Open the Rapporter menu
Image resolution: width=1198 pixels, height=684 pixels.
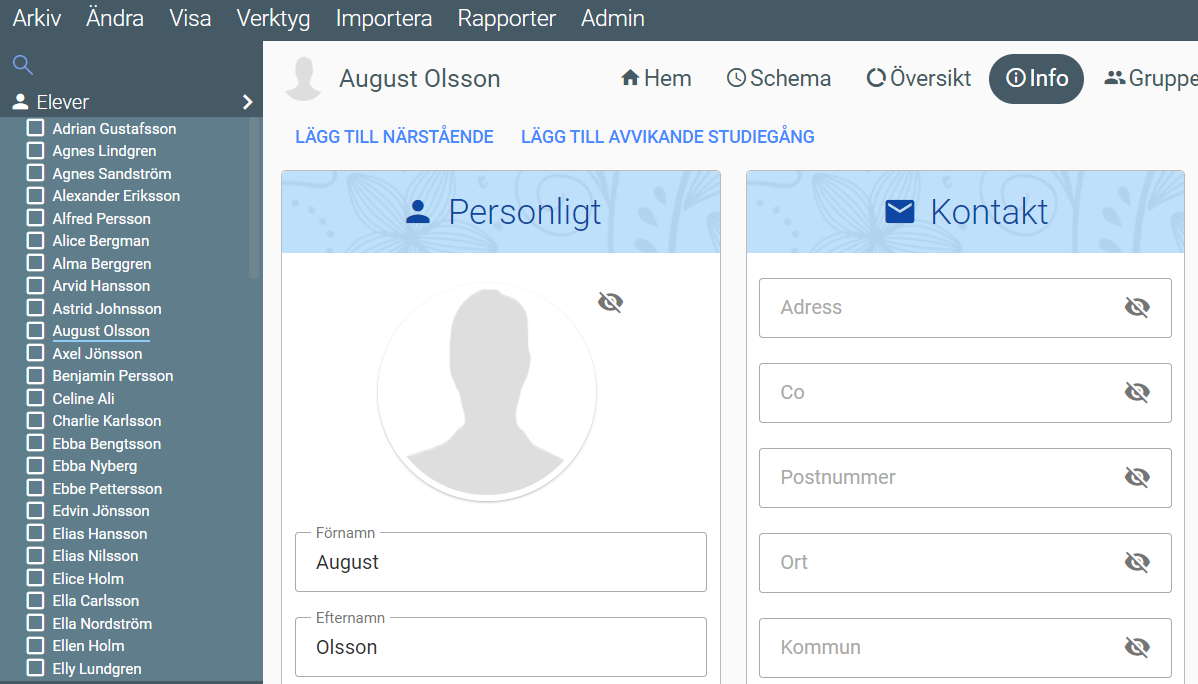[x=506, y=18]
